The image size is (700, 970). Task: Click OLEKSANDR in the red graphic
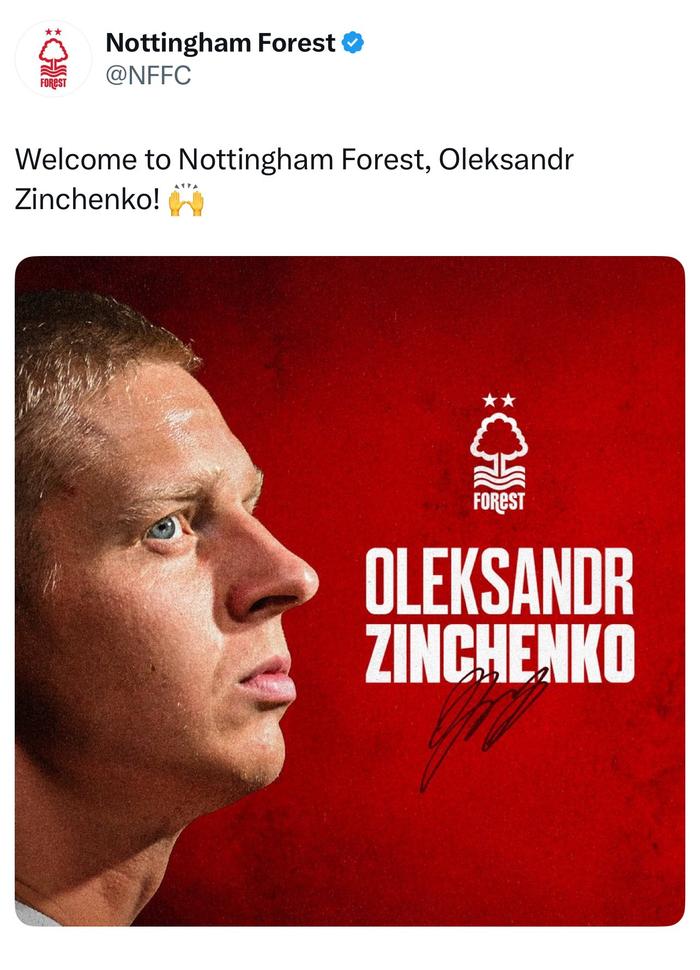498,582
